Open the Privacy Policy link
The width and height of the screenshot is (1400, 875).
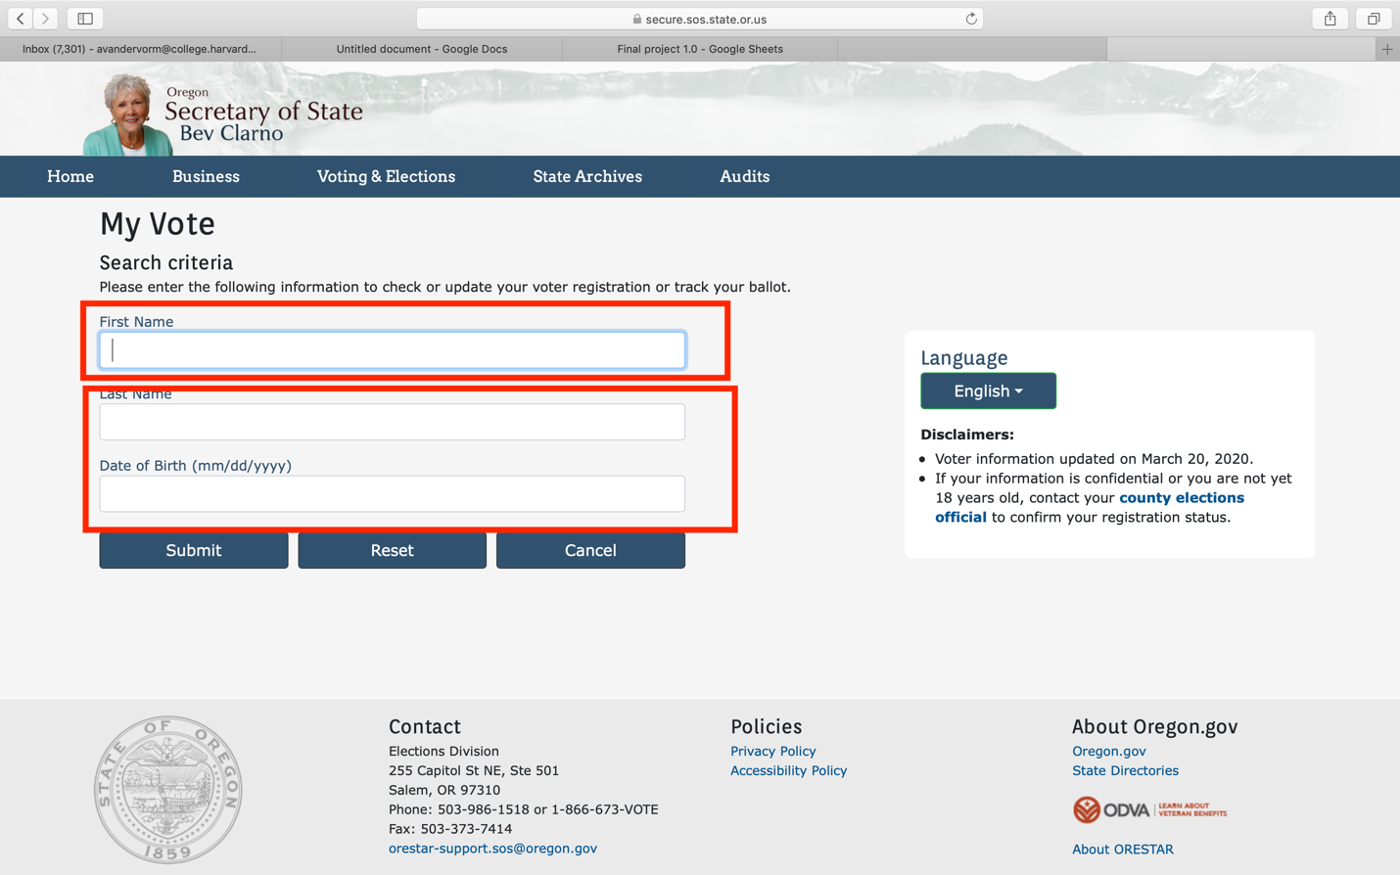(x=772, y=751)
